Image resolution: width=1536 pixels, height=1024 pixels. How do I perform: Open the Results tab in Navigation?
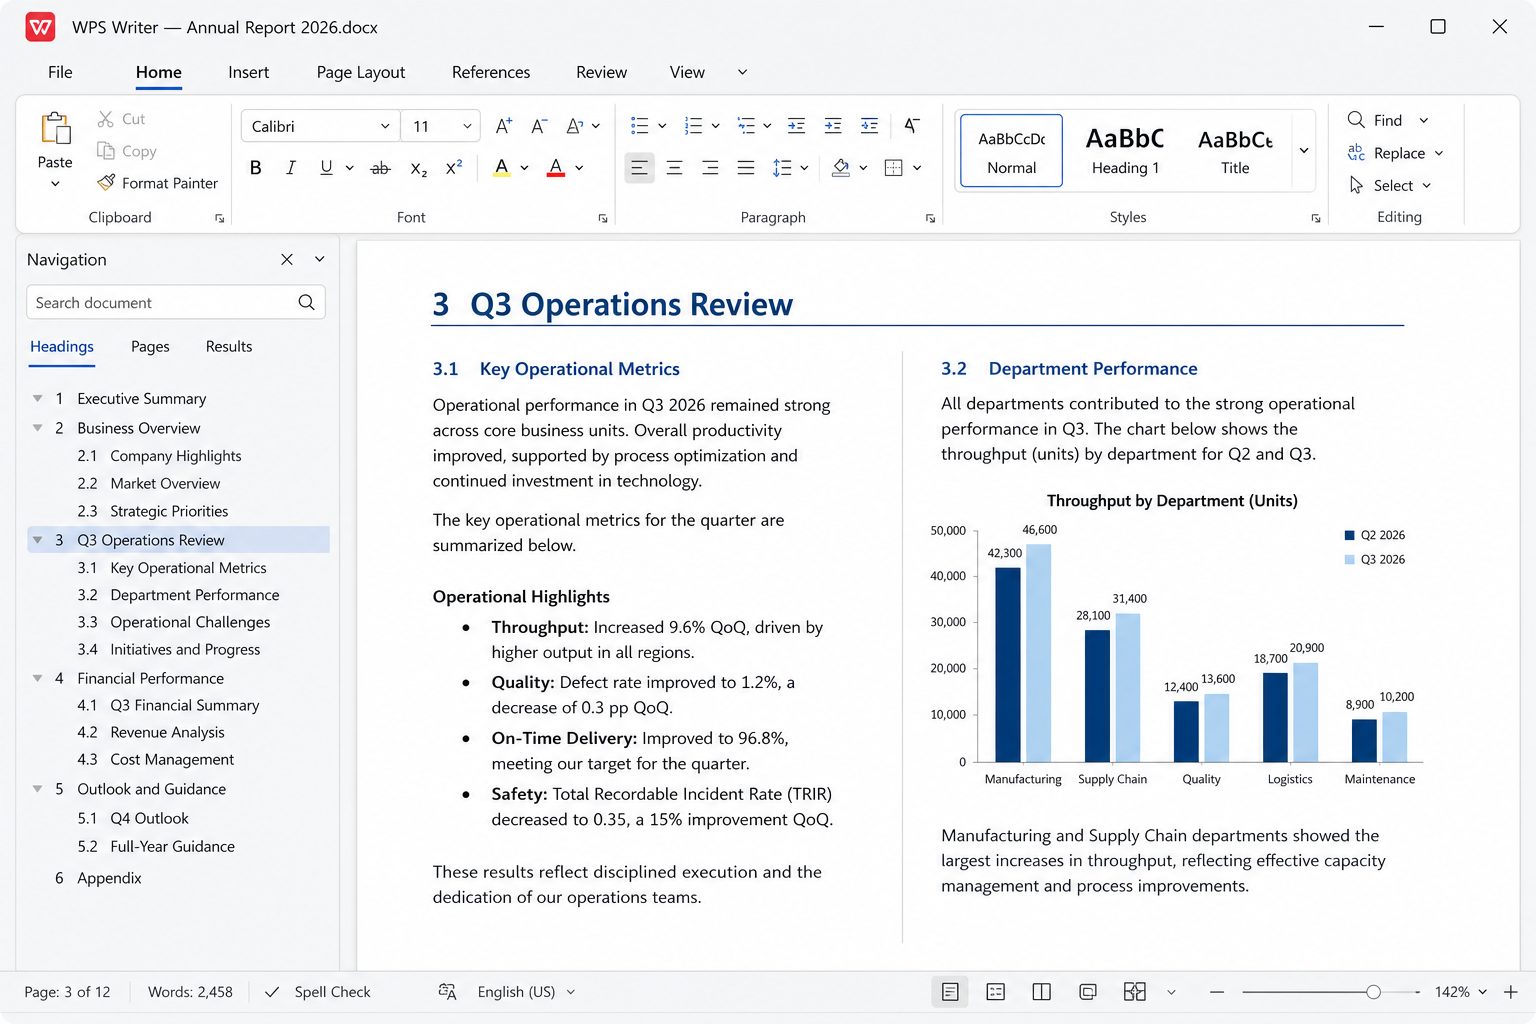pos(229,346)
